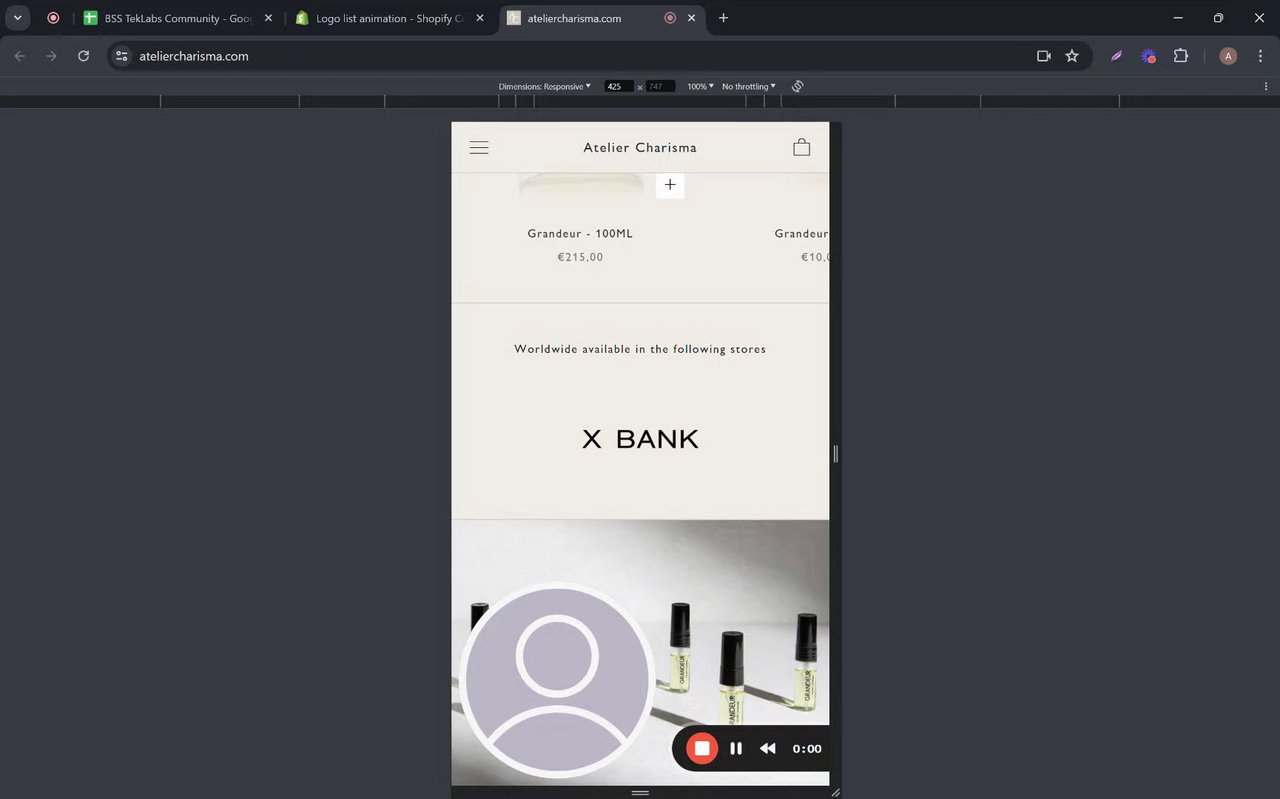Open the hamburger menu on Atelier Charisma site
The image size is (1280, 799).
click(479, 147)
